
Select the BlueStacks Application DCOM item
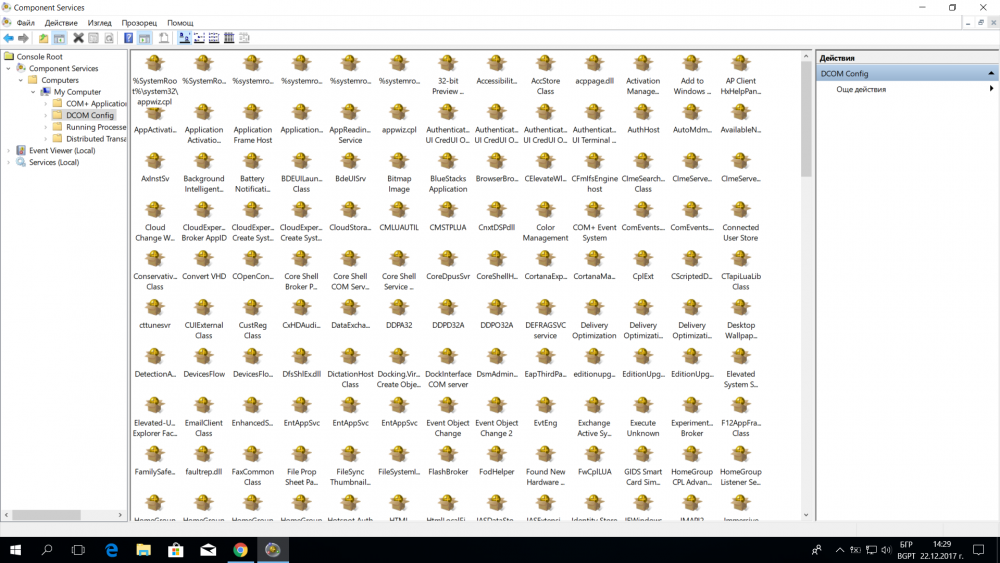448,172
